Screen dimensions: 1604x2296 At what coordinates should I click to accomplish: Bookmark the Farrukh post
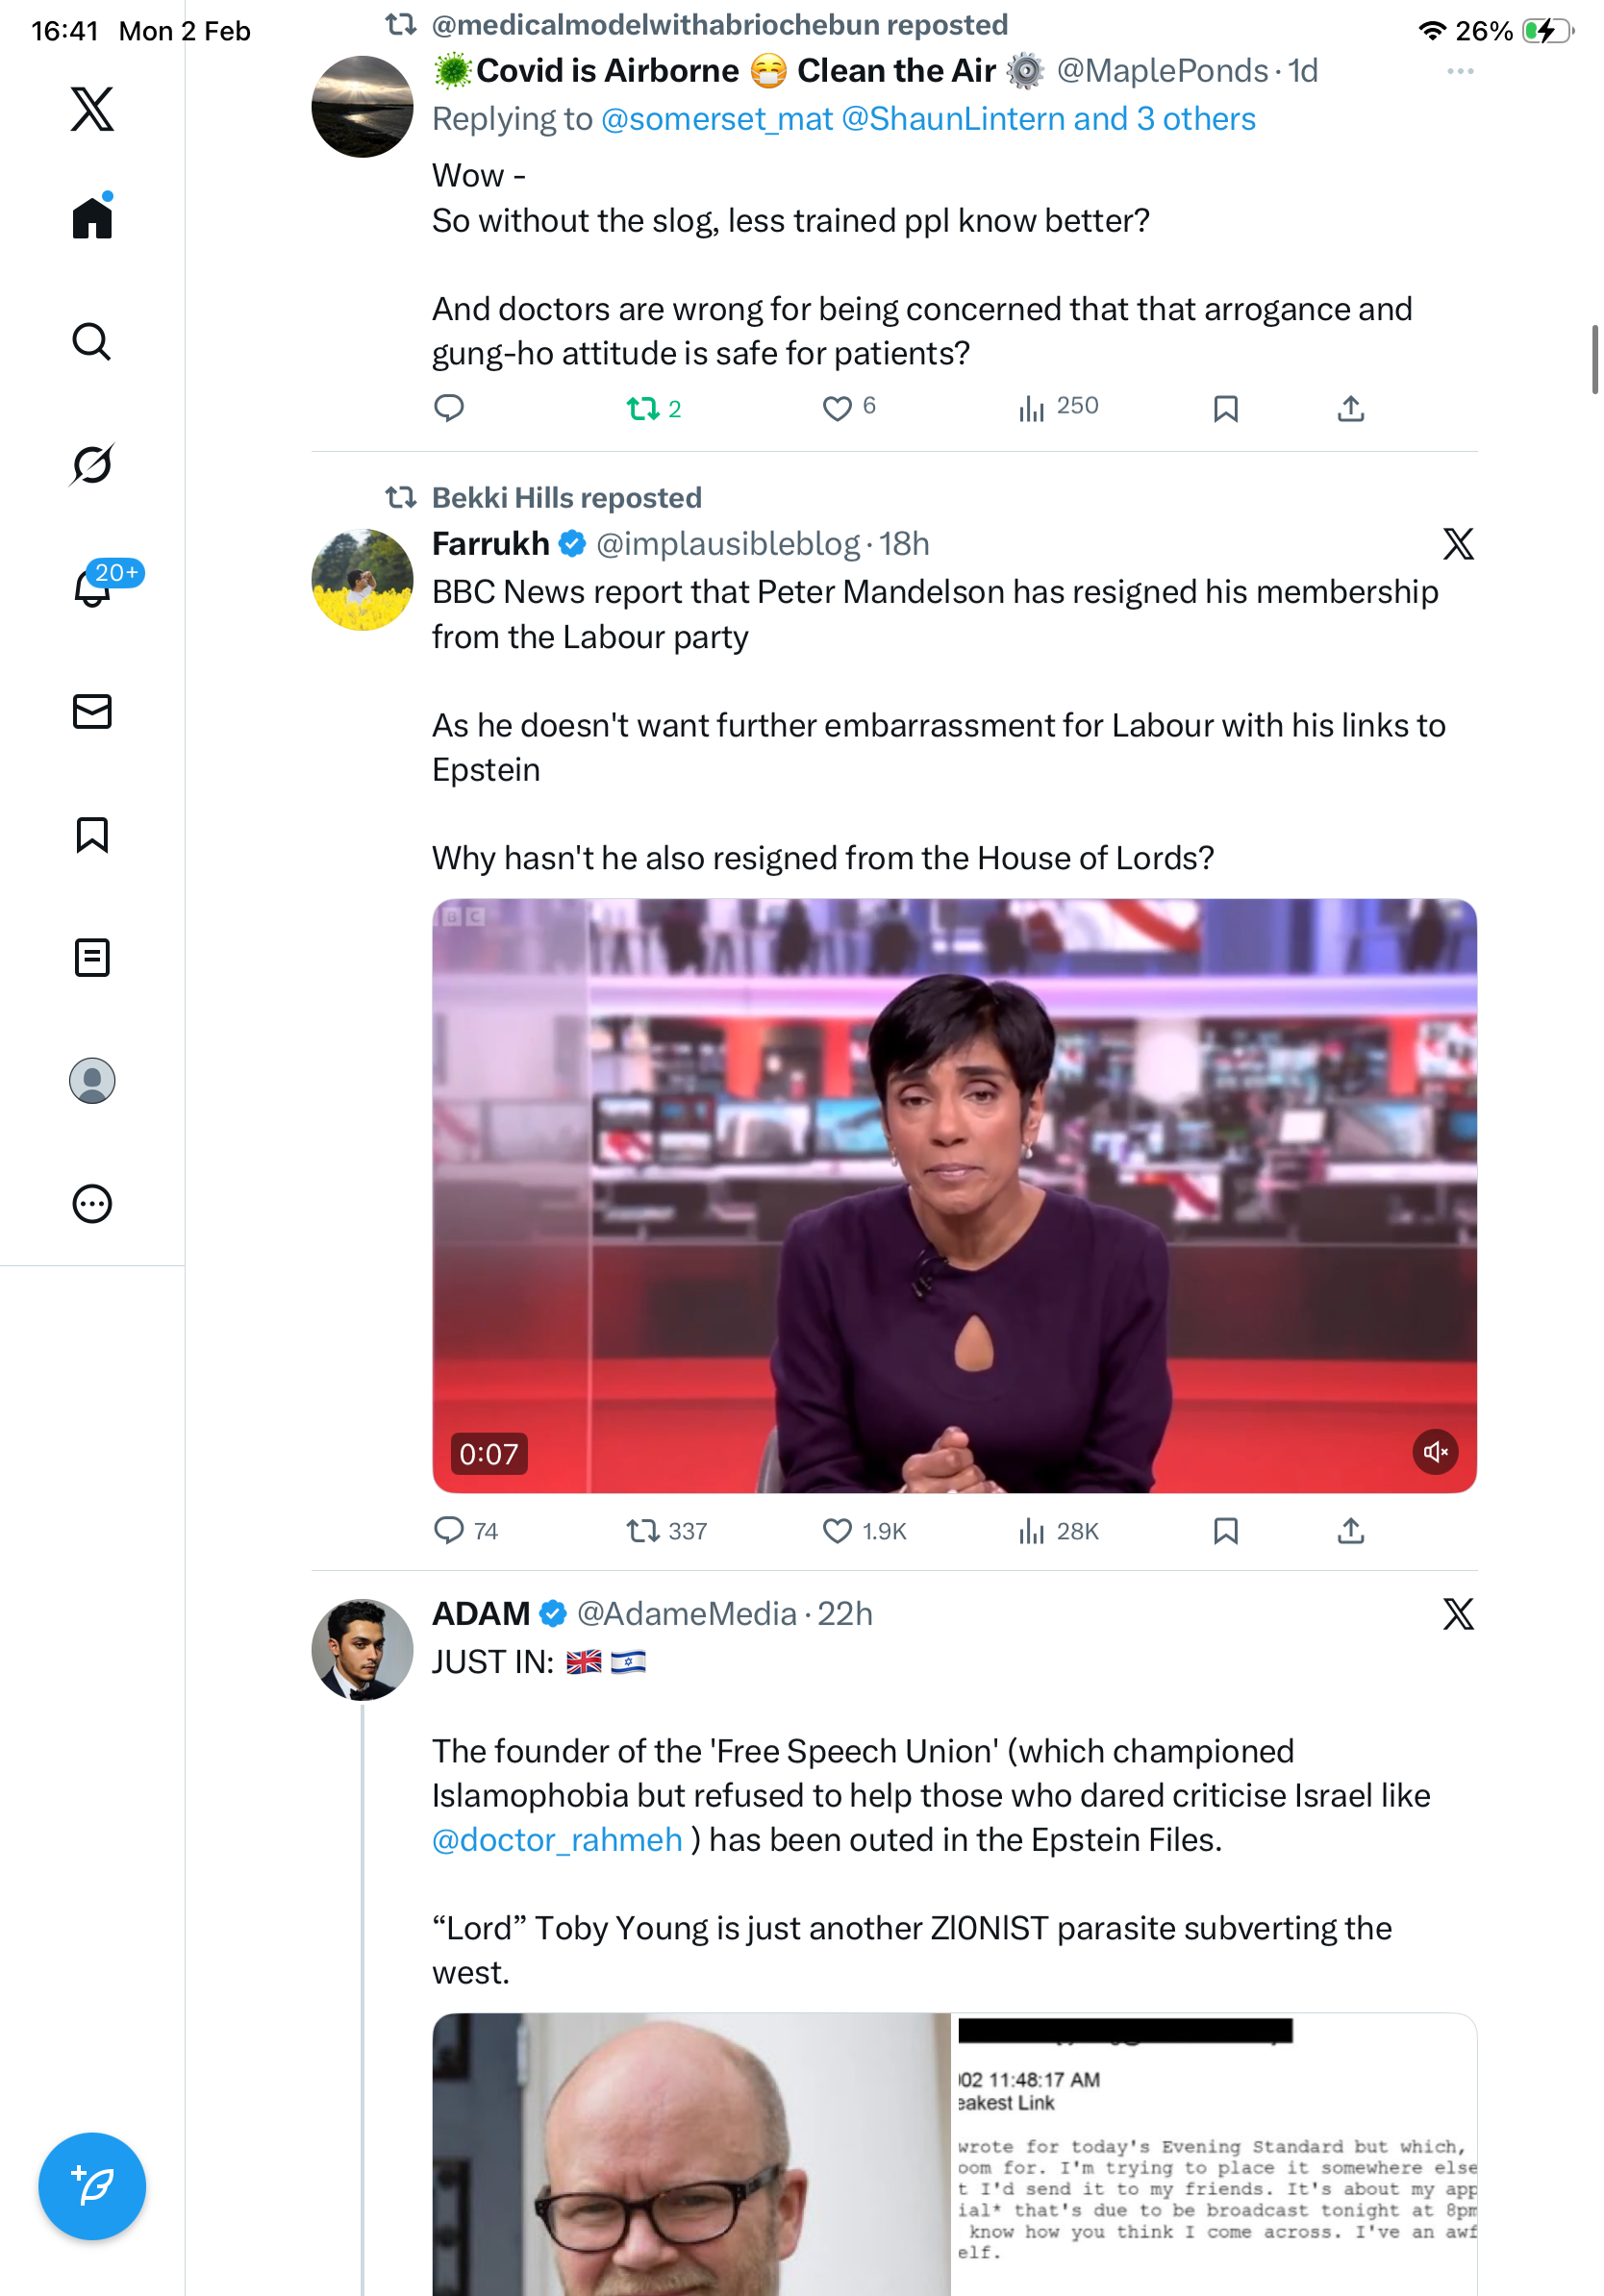tap(1225, 1530)
